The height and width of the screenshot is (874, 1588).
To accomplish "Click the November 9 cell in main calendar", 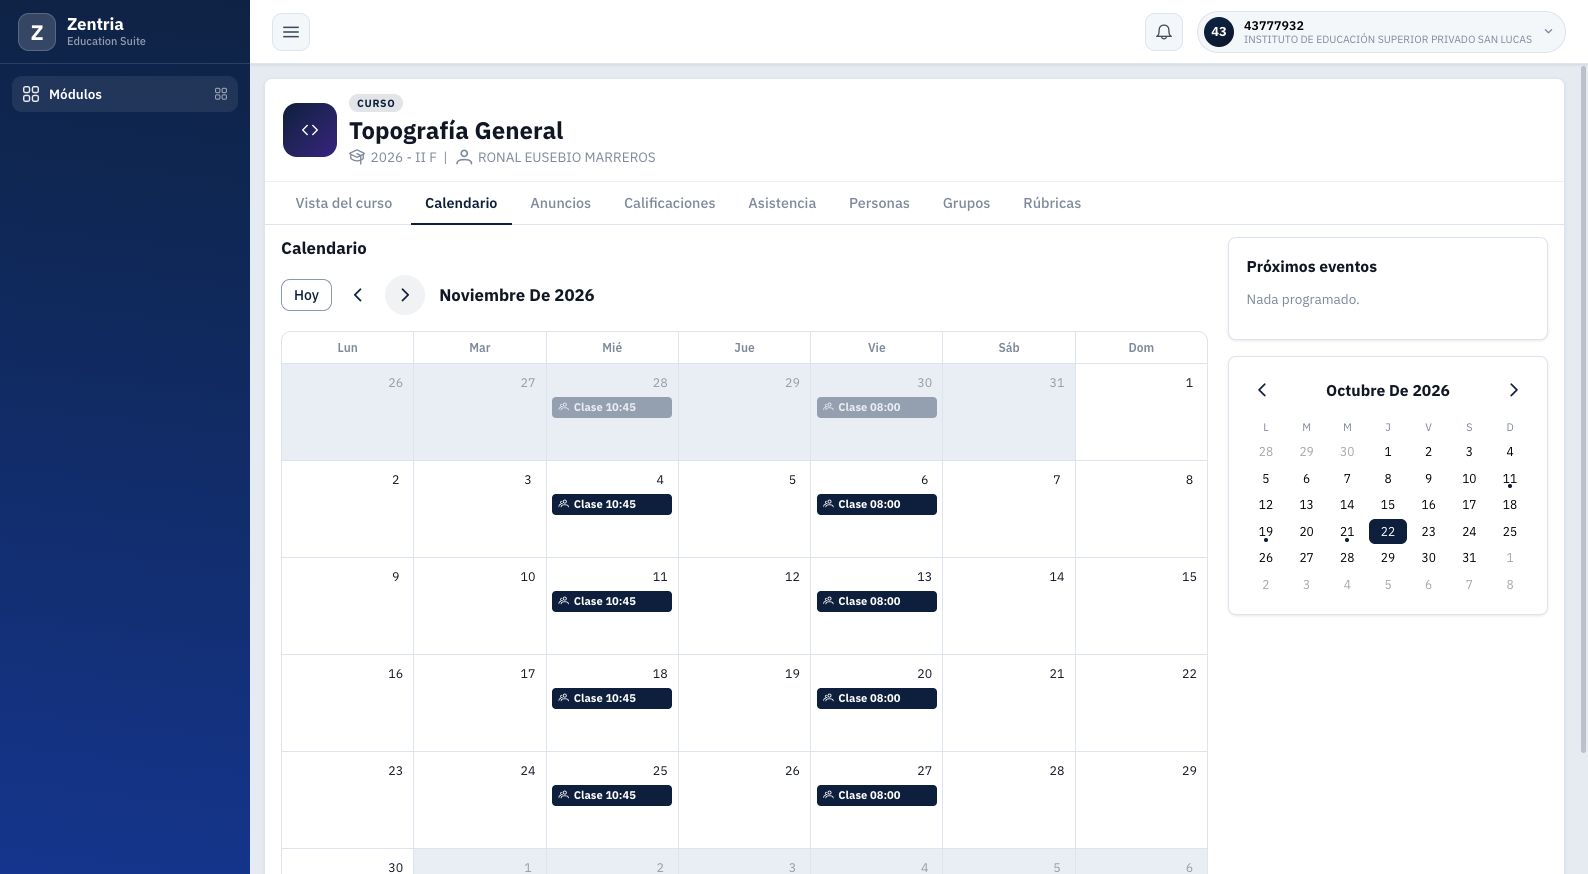I will pyautogui.click(x=348, y=606).
